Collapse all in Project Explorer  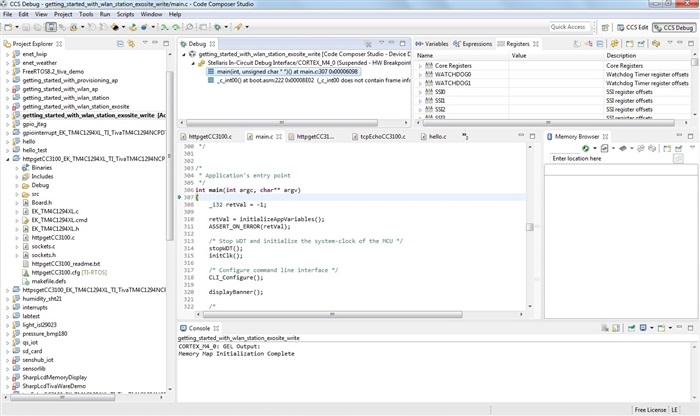120,44
